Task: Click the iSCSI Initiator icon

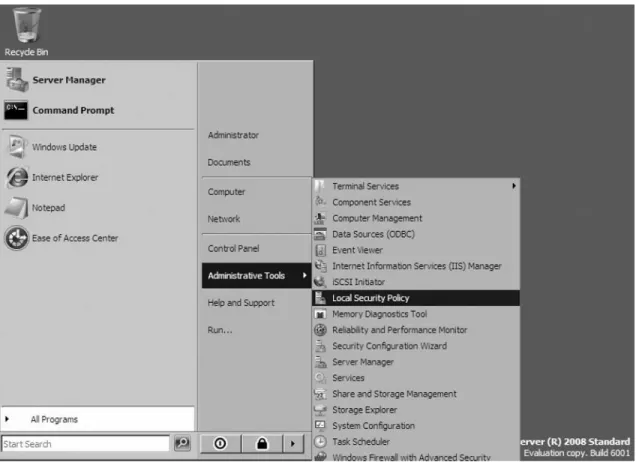Action: coord(320,282)
